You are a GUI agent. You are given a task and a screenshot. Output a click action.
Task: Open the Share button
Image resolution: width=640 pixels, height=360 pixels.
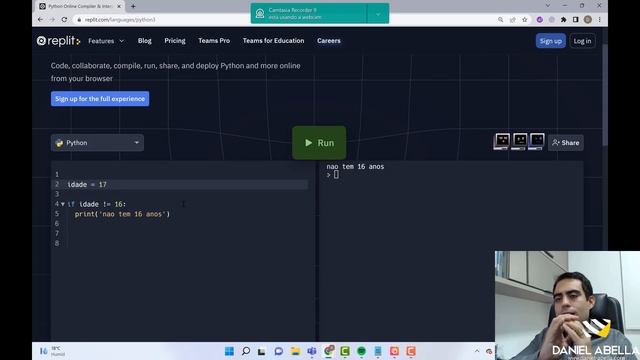566,143
